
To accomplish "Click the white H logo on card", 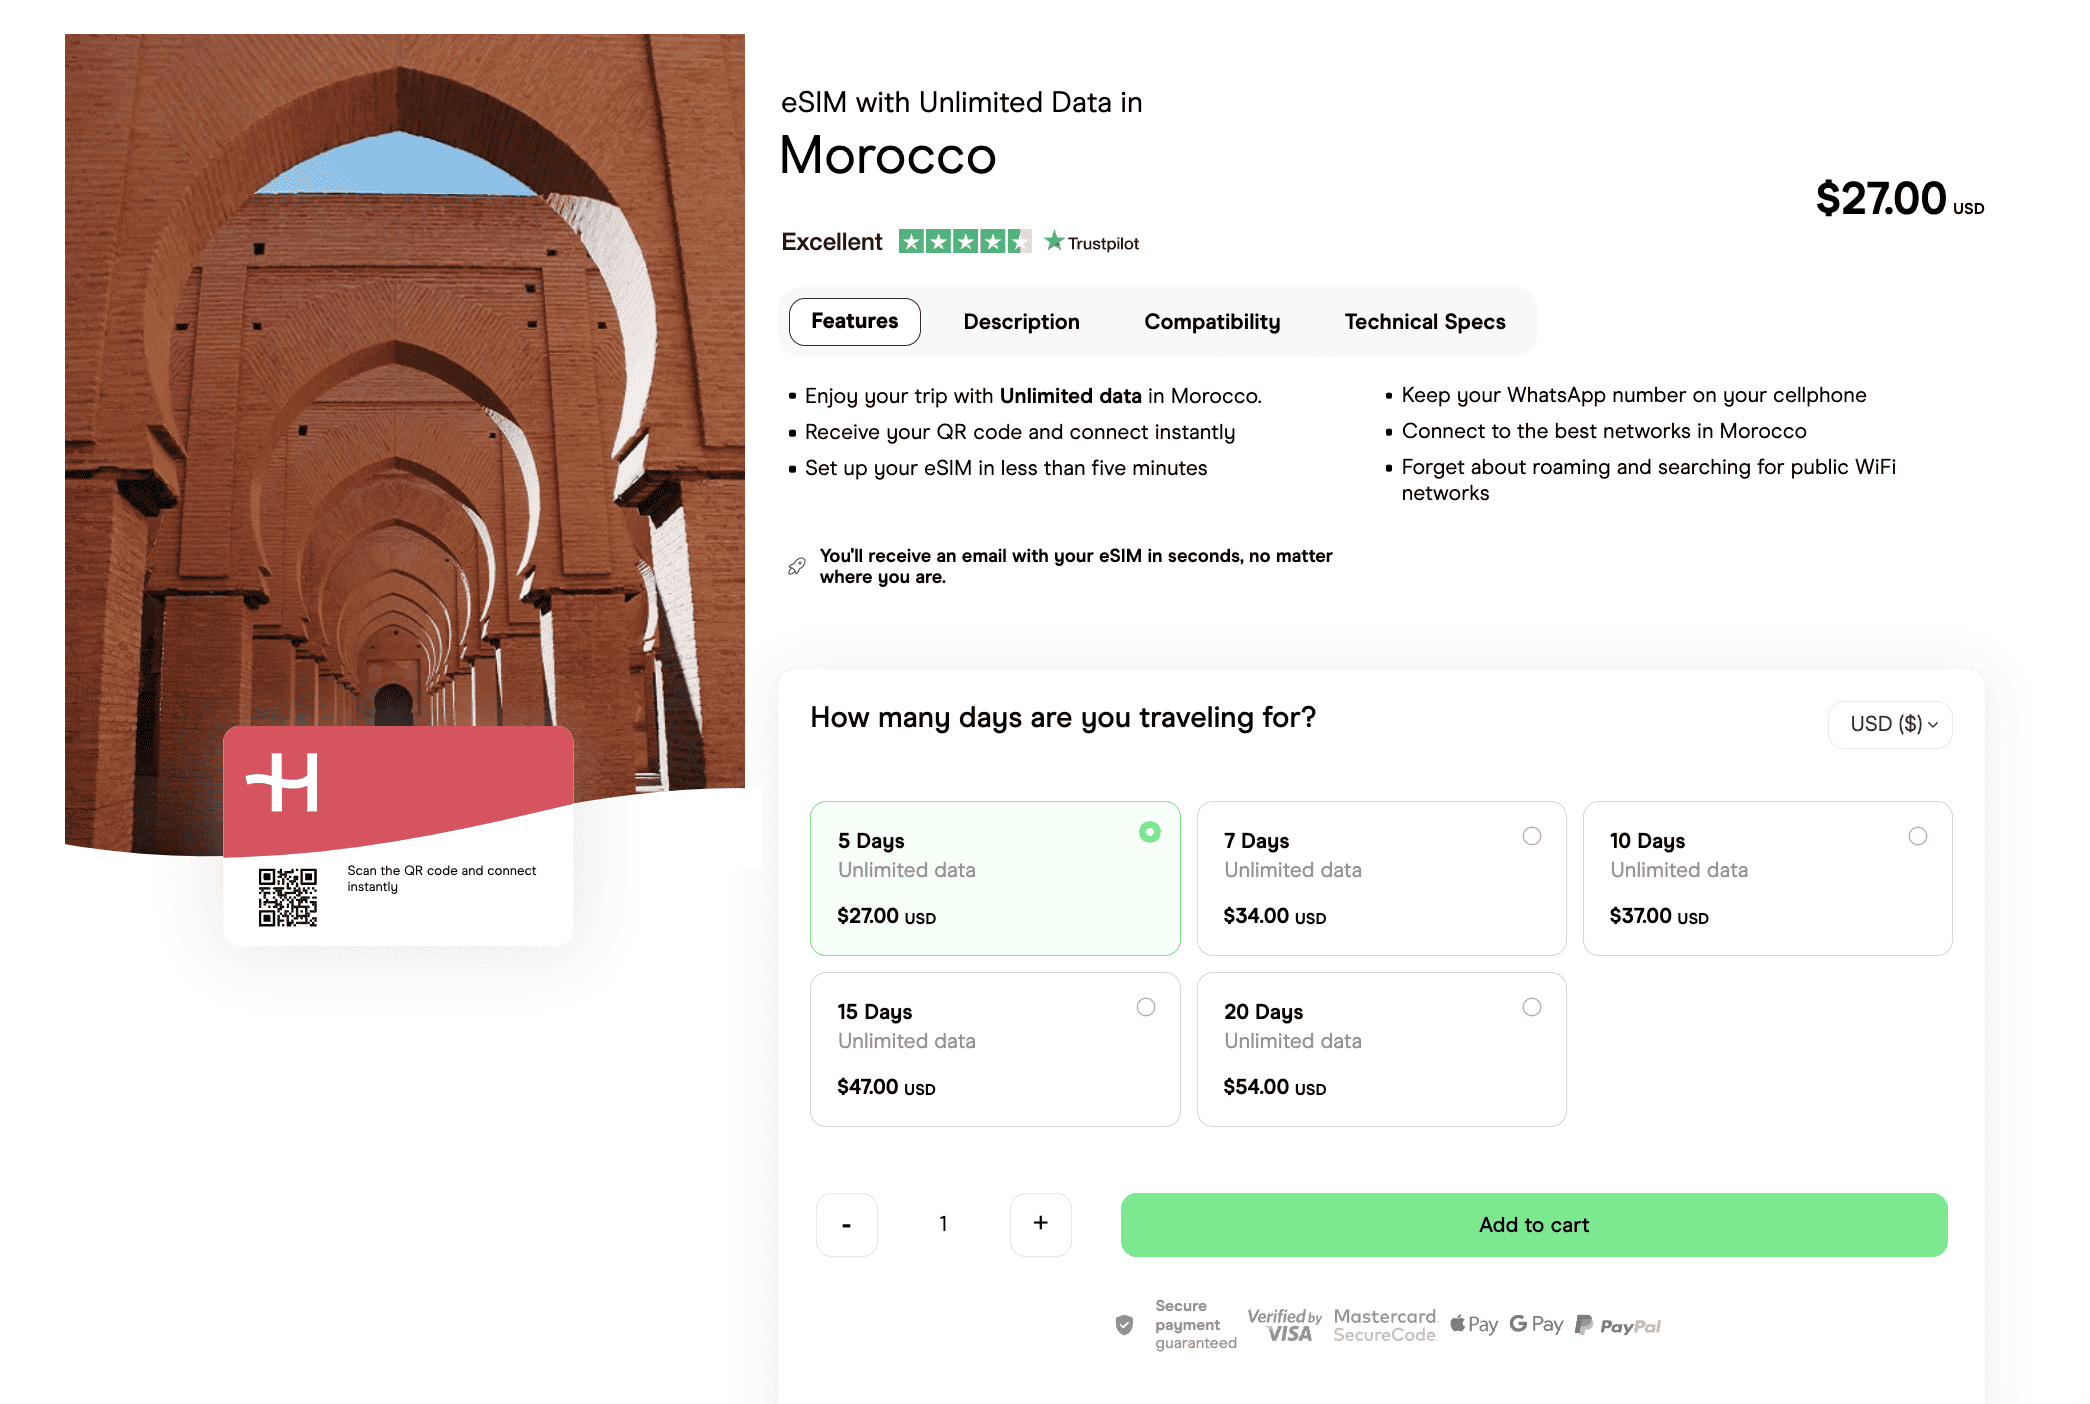I will (283, 782).
